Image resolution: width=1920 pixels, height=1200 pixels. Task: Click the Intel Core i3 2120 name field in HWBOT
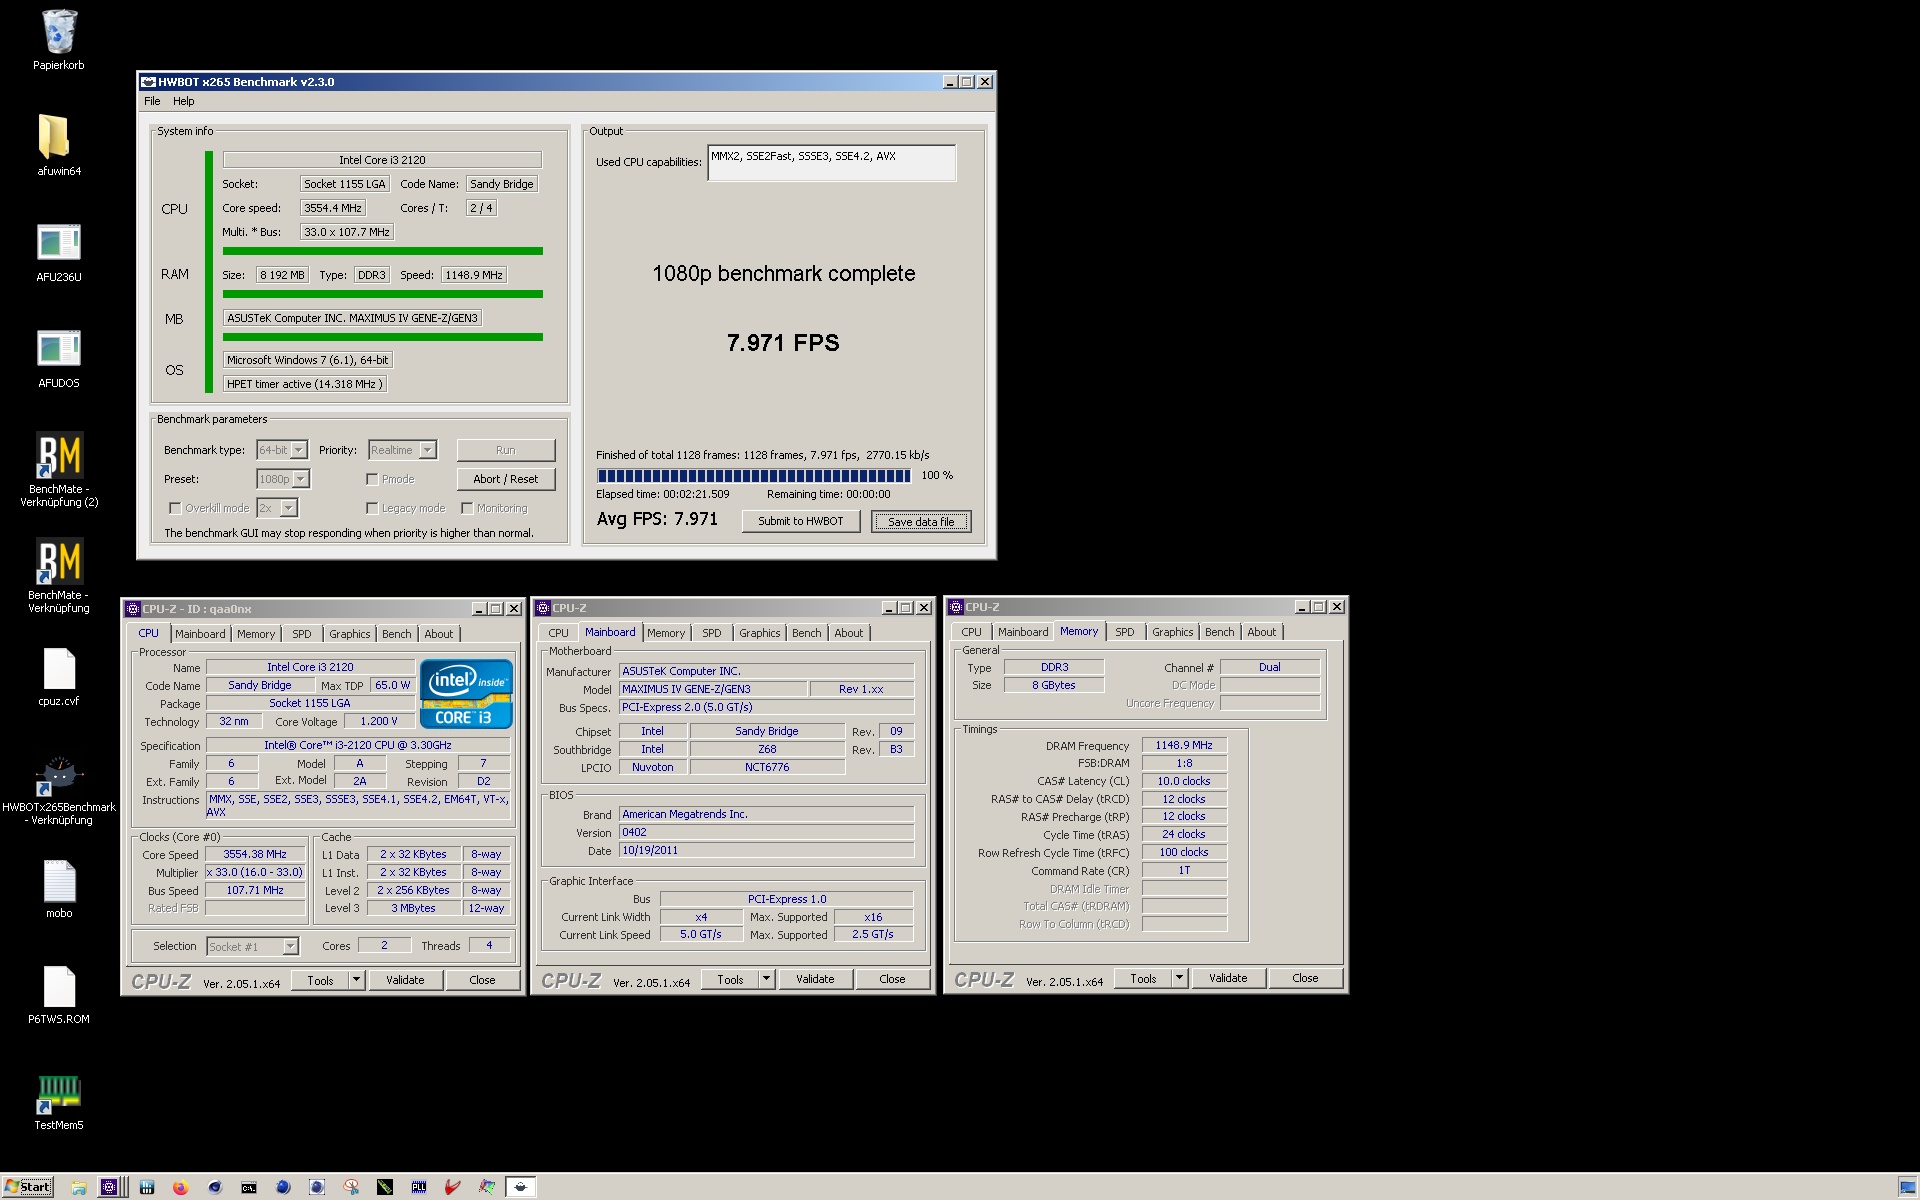382,160
